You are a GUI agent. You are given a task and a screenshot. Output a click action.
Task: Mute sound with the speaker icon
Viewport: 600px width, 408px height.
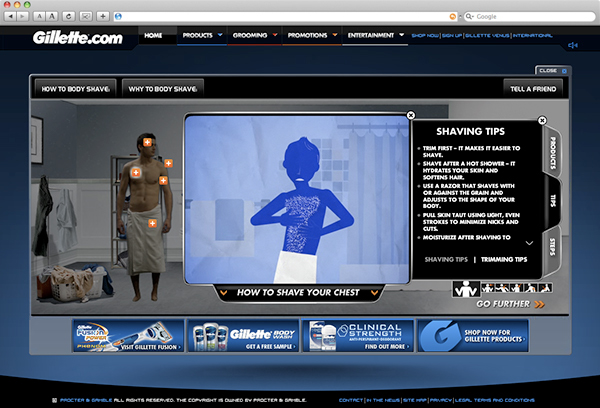[x=572, y=45]
